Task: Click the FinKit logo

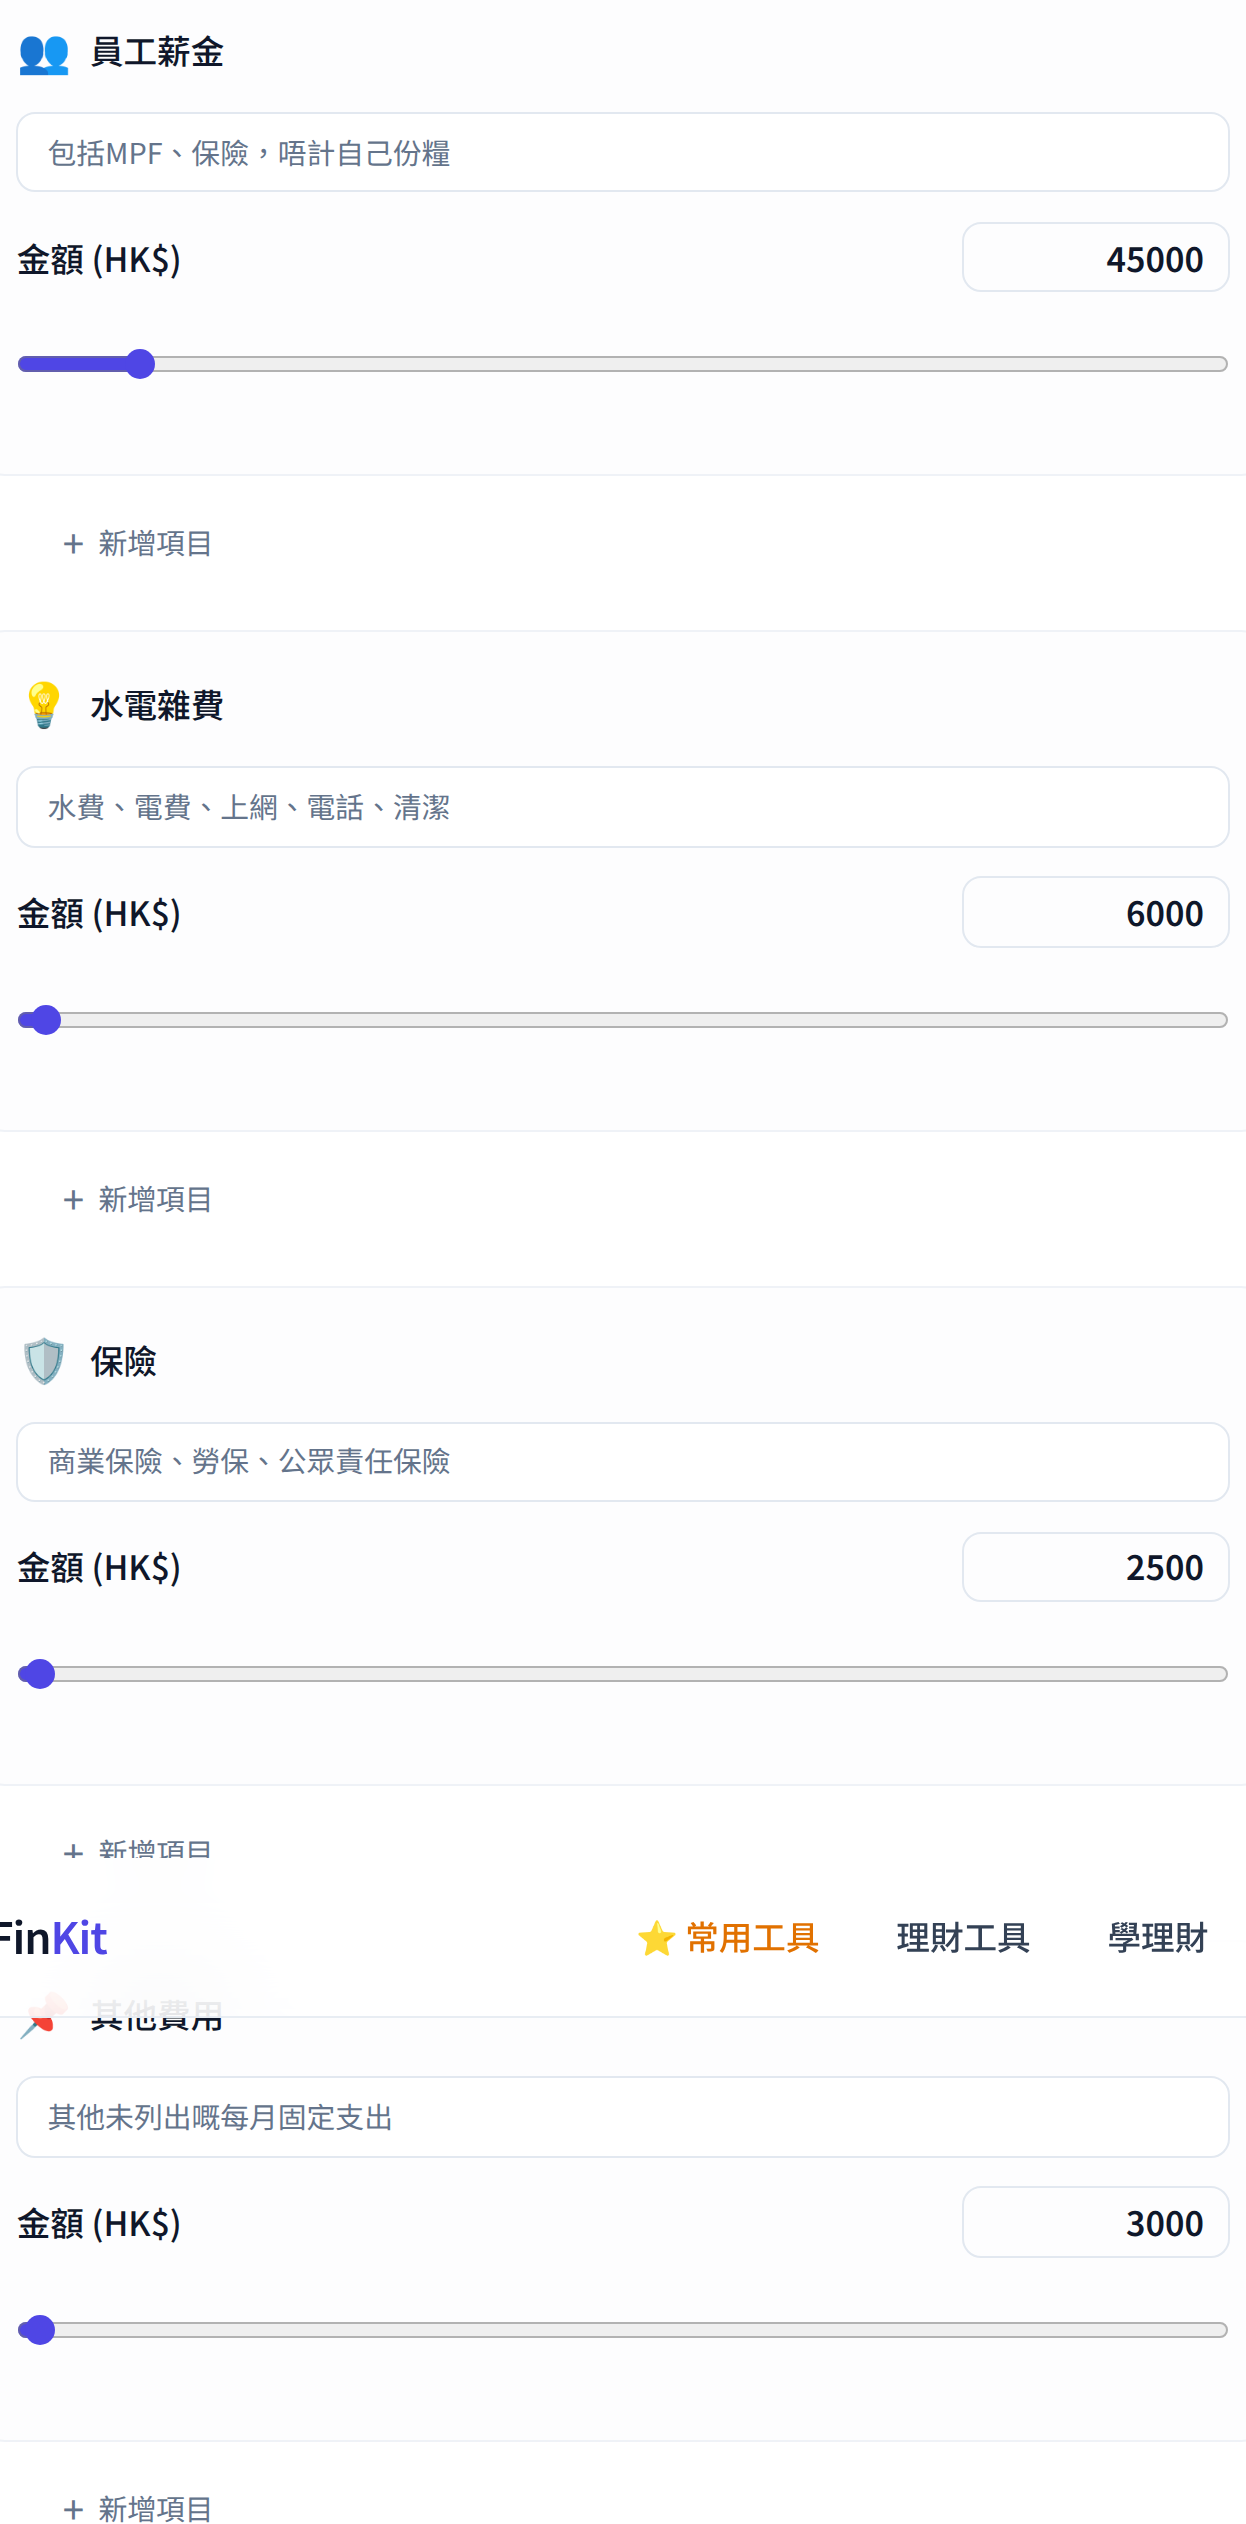Action: click(54, 1938)
